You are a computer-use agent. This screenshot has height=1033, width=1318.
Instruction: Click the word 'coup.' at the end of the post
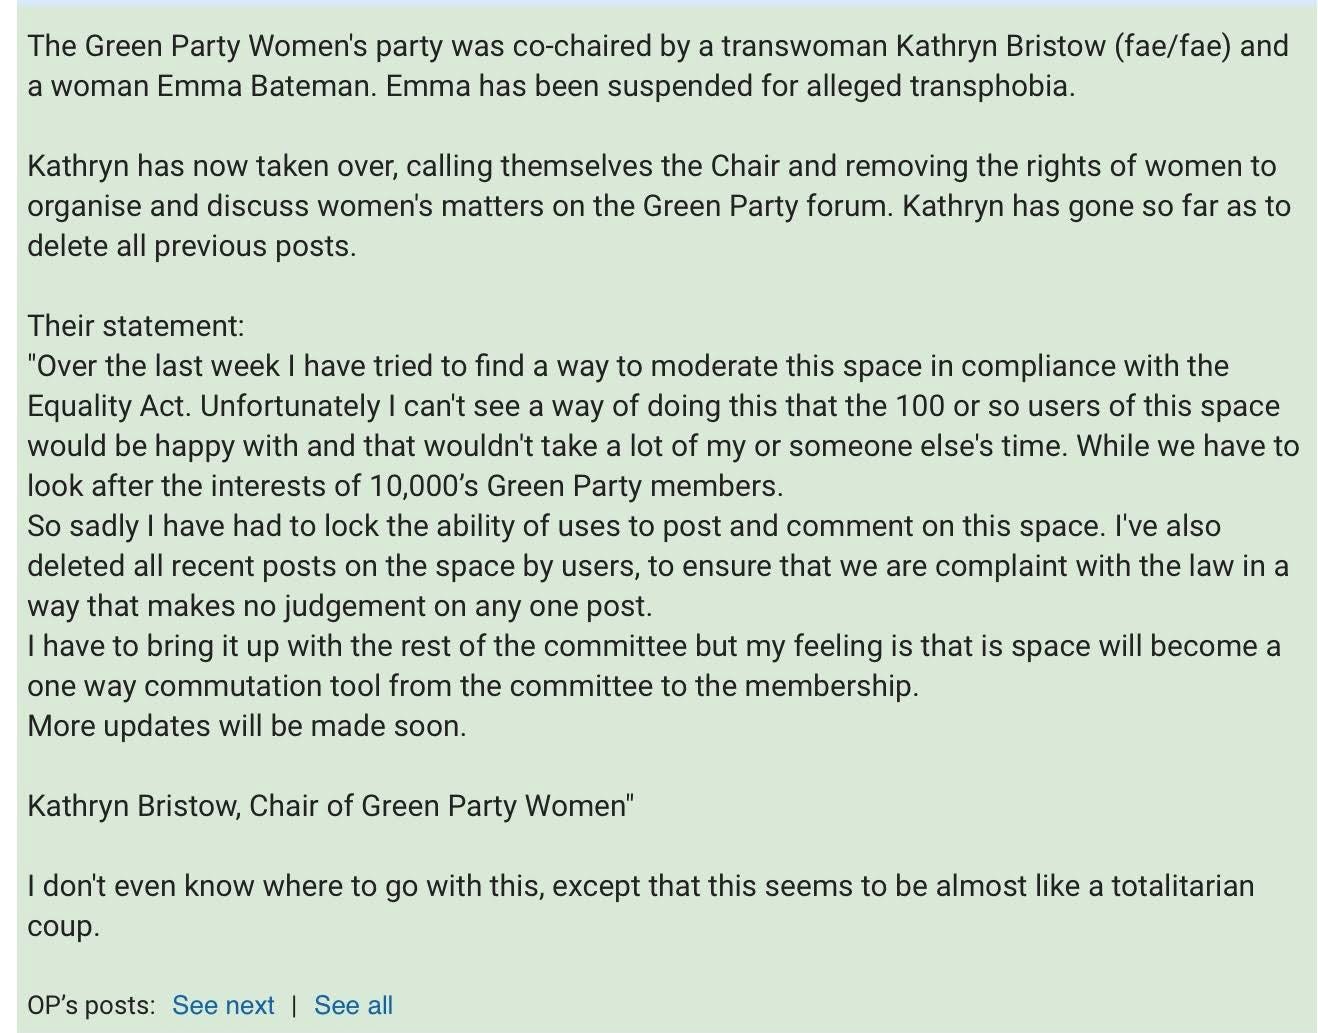64,927
